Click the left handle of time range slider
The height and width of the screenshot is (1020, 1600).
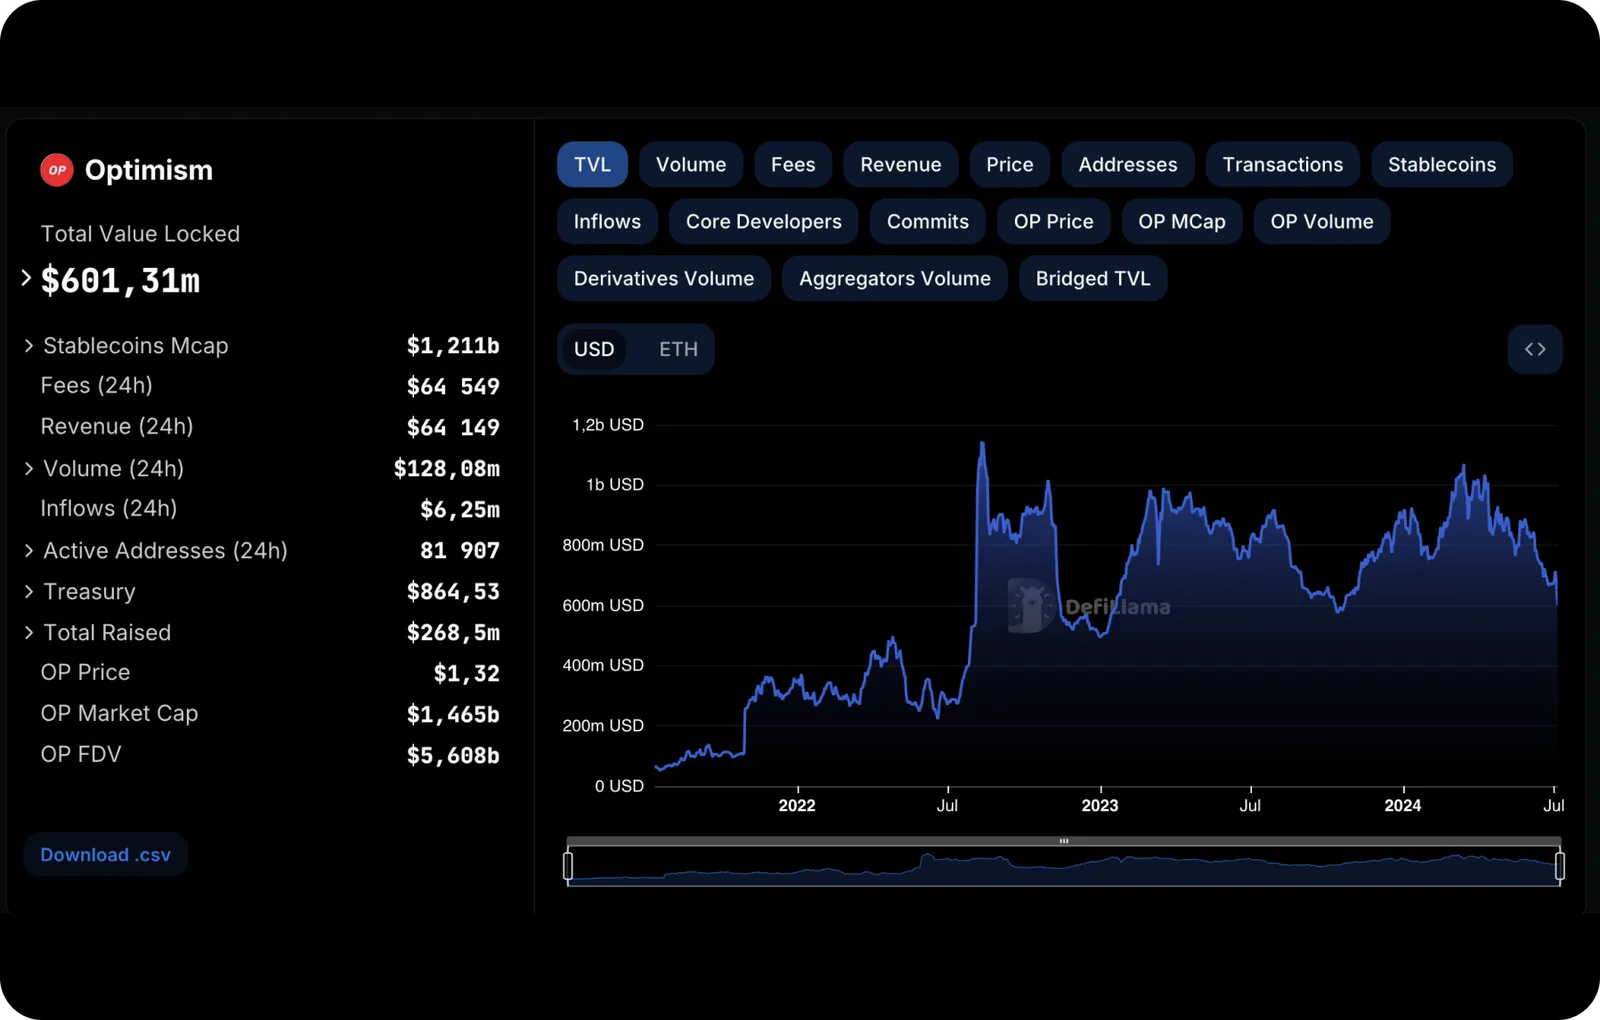tap(568, 866)
